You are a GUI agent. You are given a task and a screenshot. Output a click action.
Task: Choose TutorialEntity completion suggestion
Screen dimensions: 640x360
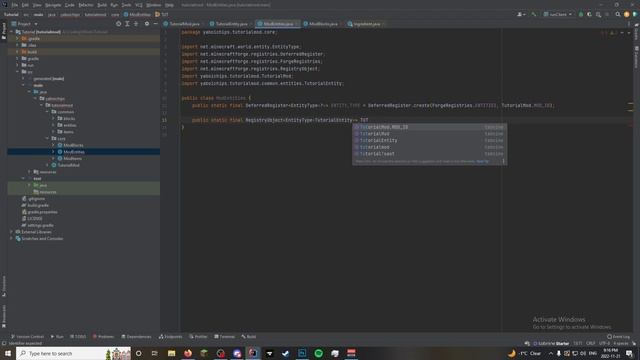click(x=429, y=140)
